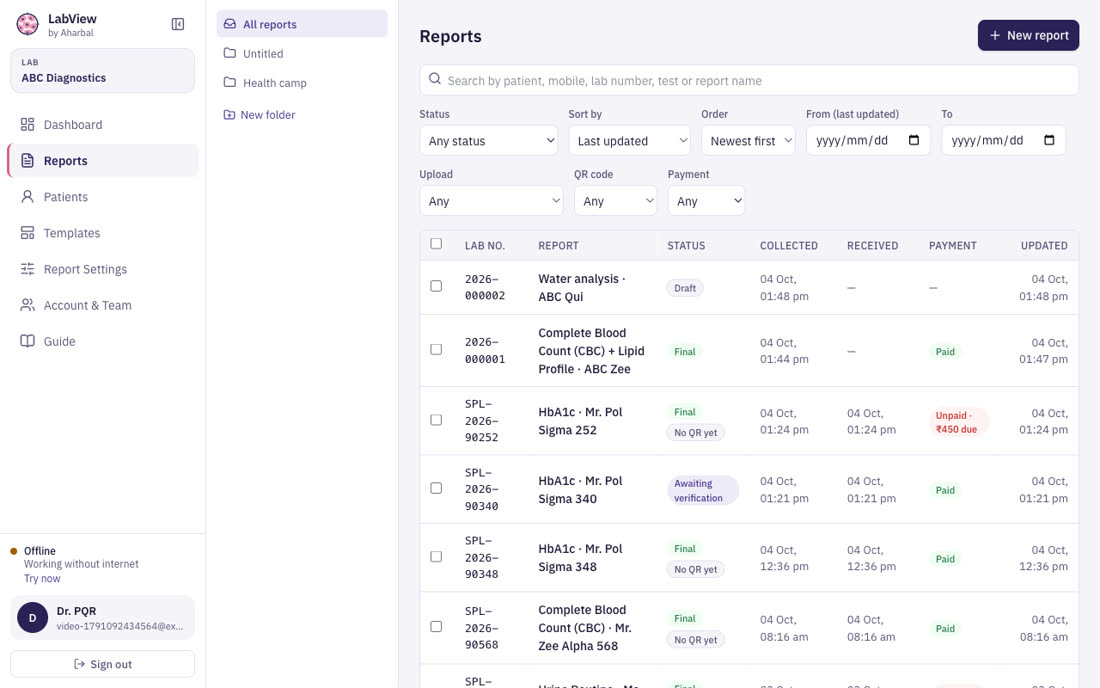Tick the SPL-2026-90568 row checkbox
Viewport: 1100px width, 688px height.
(x=436, y=627)
